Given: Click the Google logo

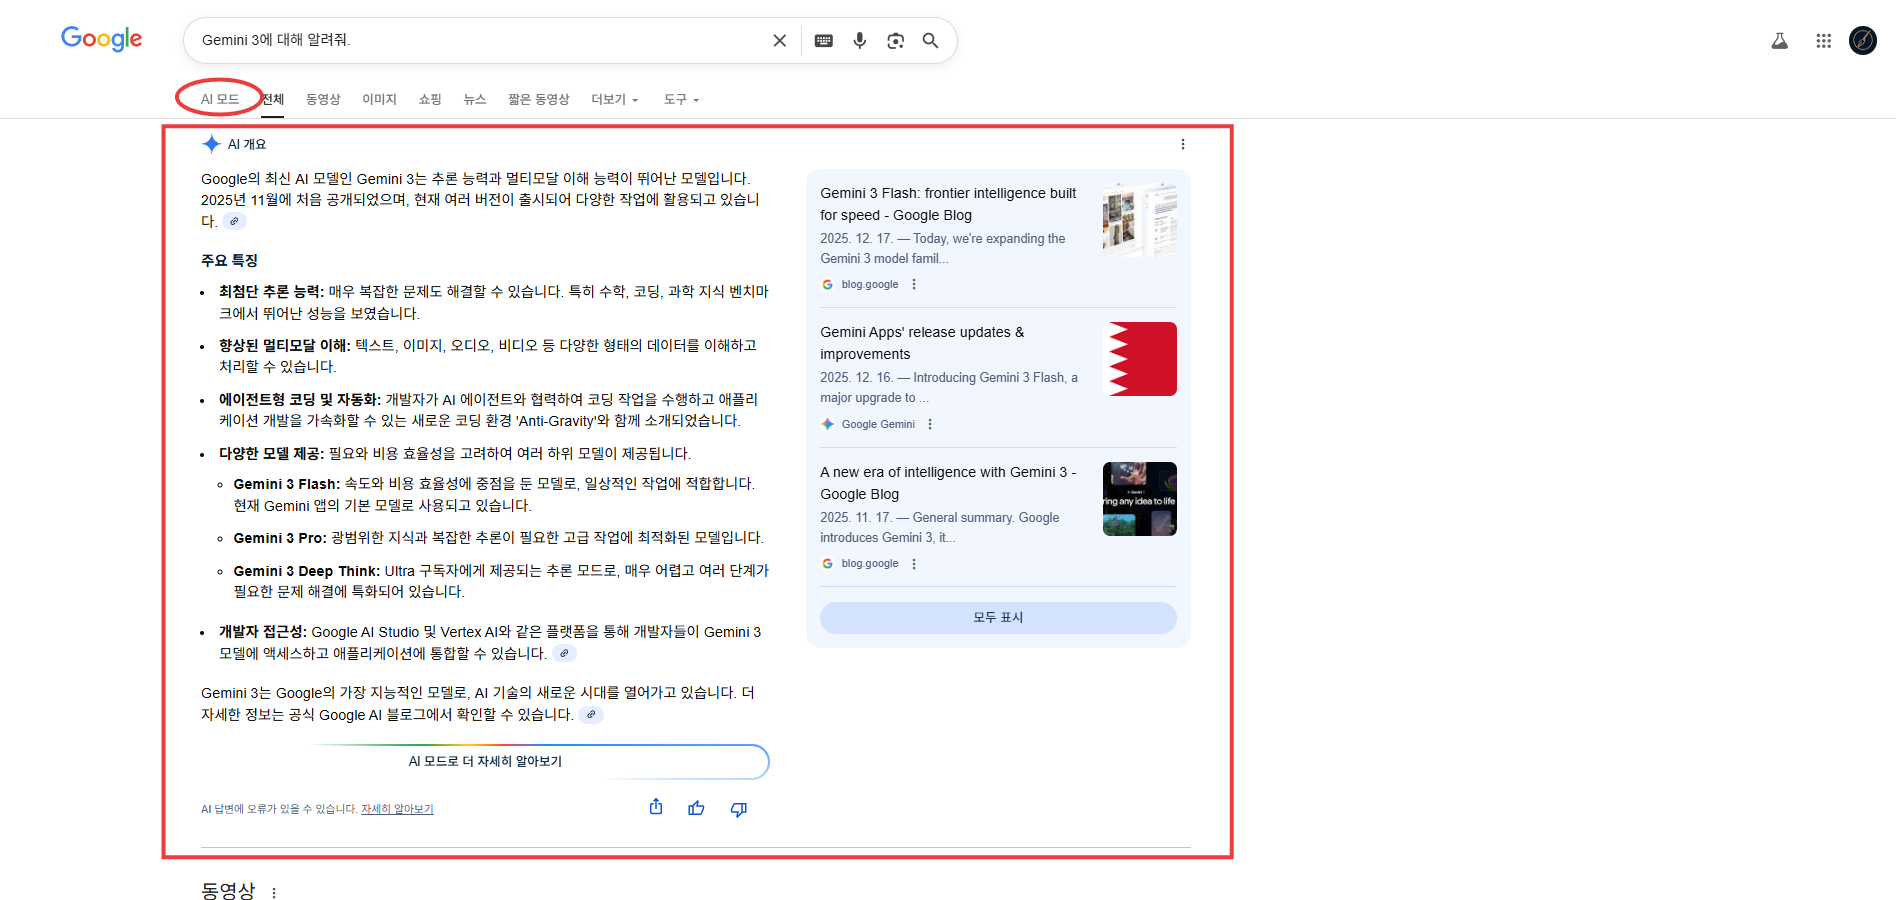Looking at the screenshot, I should coord(101,39).
